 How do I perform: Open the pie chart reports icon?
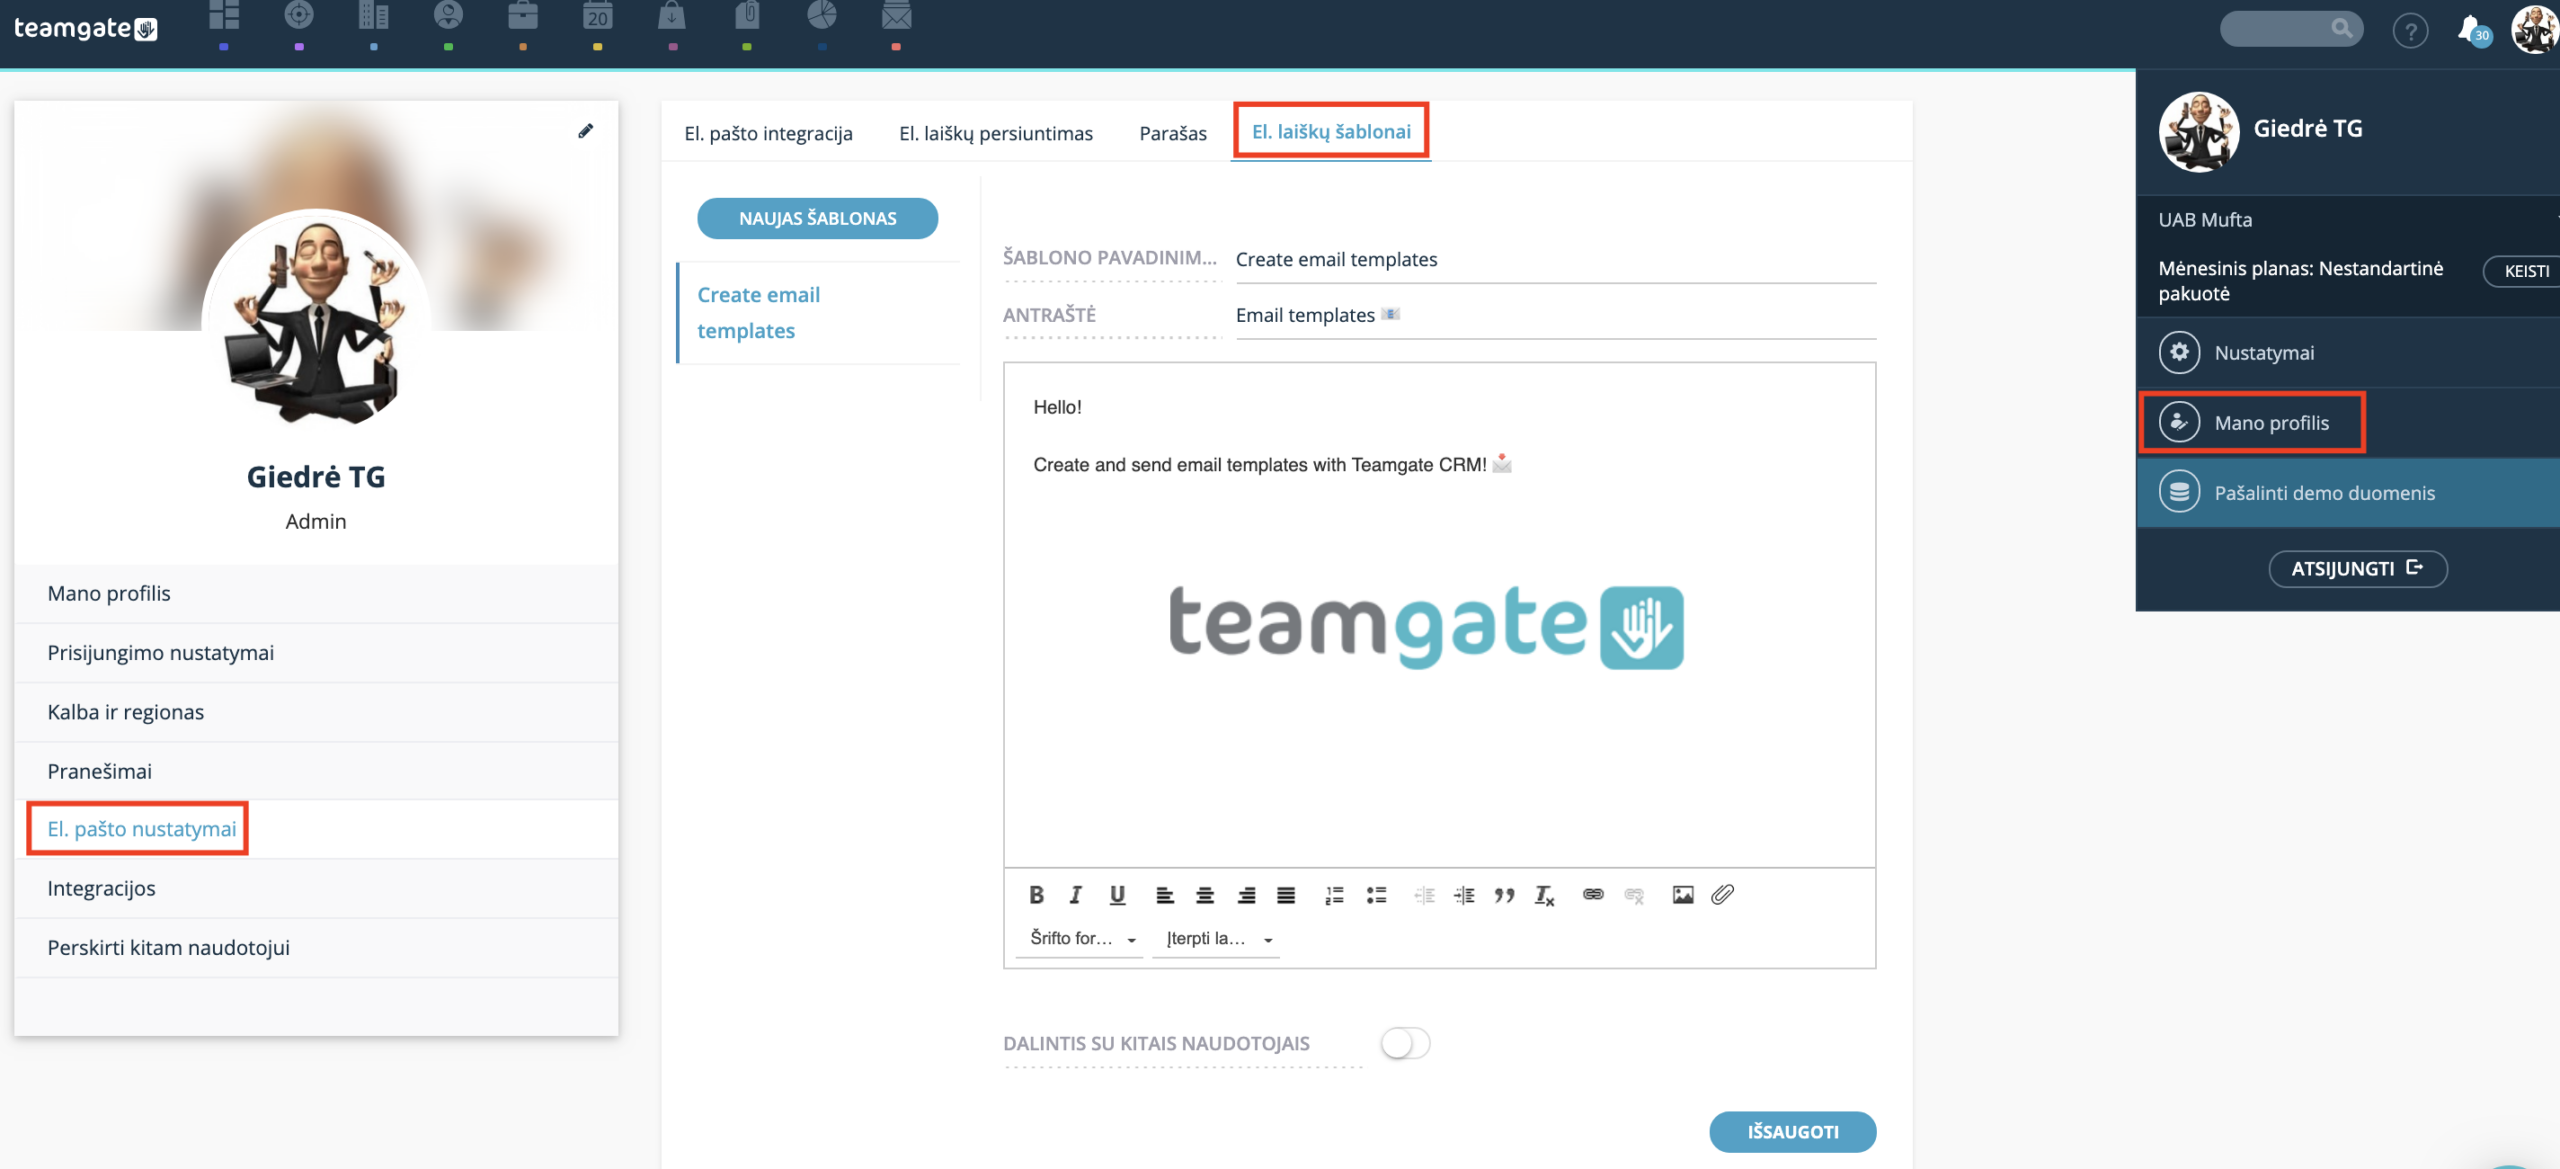pyautogui.click(x=822, y=16)
